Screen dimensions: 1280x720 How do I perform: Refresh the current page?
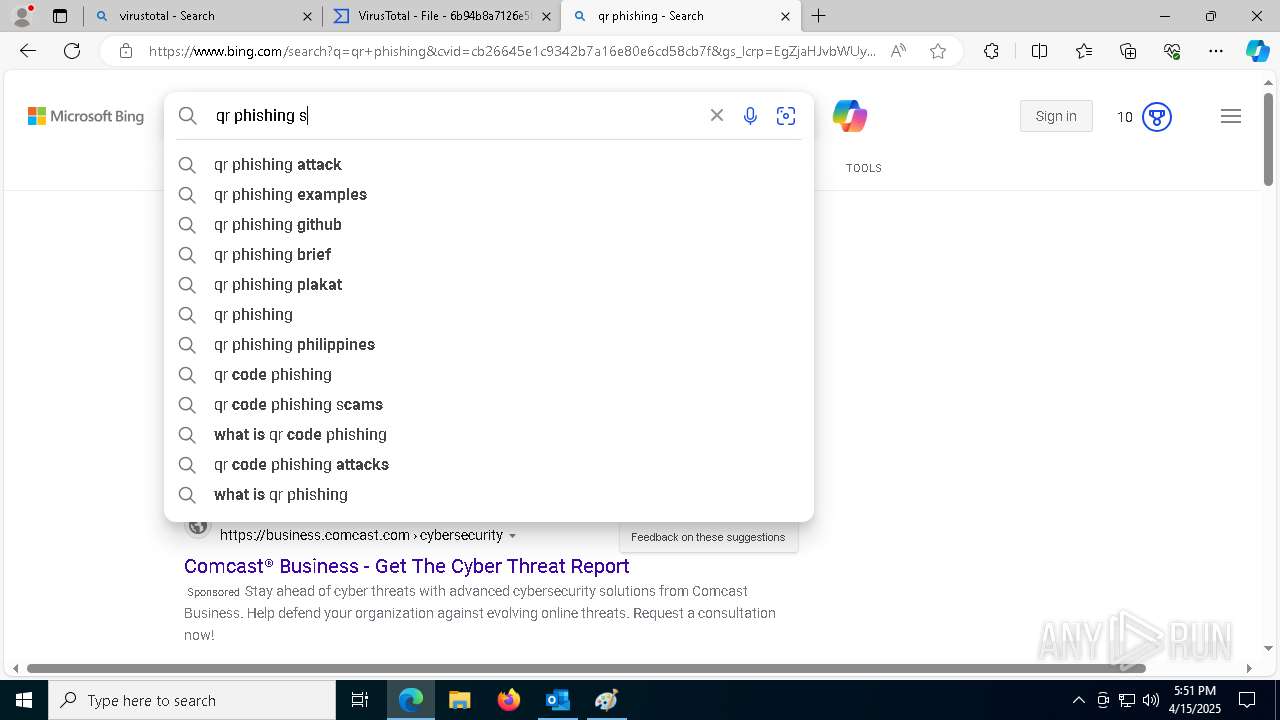click(72, 51)
